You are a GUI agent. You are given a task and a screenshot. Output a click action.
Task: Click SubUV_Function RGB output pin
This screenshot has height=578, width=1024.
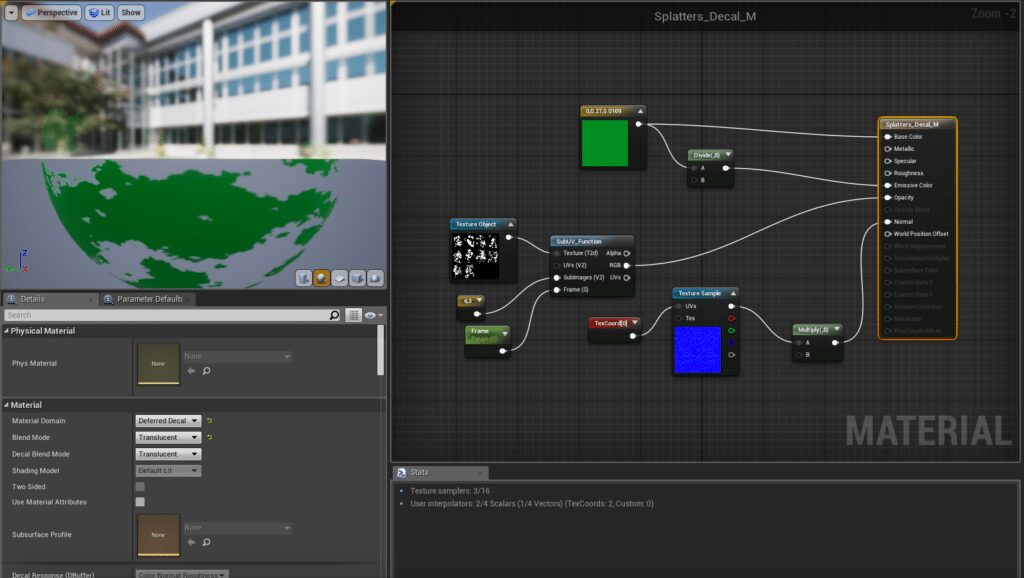(x=626, y=265)
